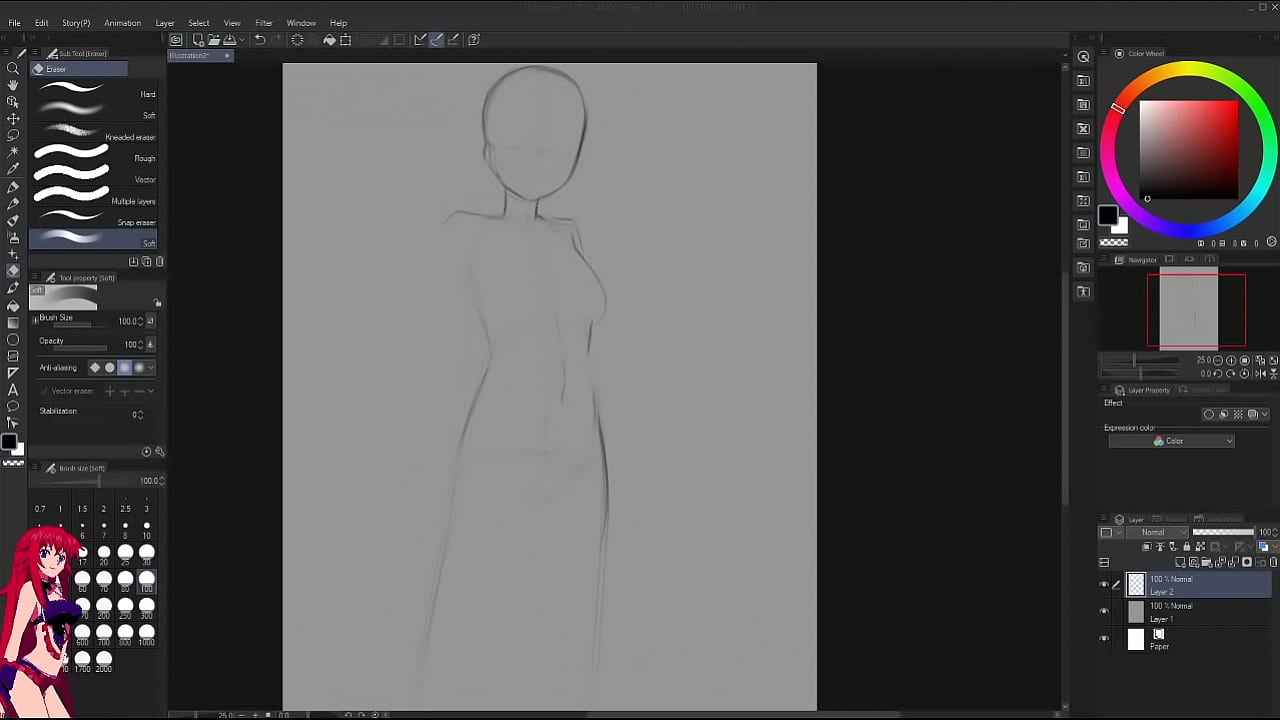The width and height of the screenshot is (1280, 720).
Task: Toggle visibility of Layer 1
Action: (1104, 612)
